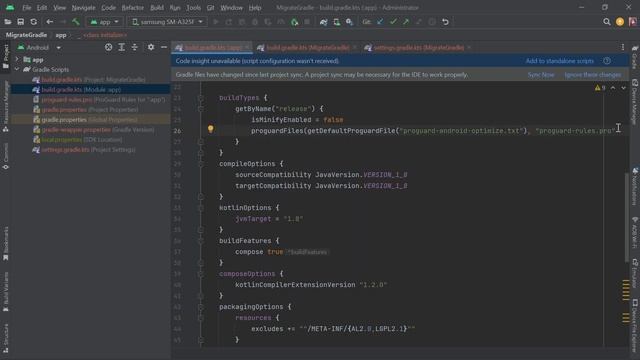The height and width of the screenshot is (360, 640).
Task: Click MigrateGradle breadcrumb in navigation bar
Action: [x=27, y=35]
